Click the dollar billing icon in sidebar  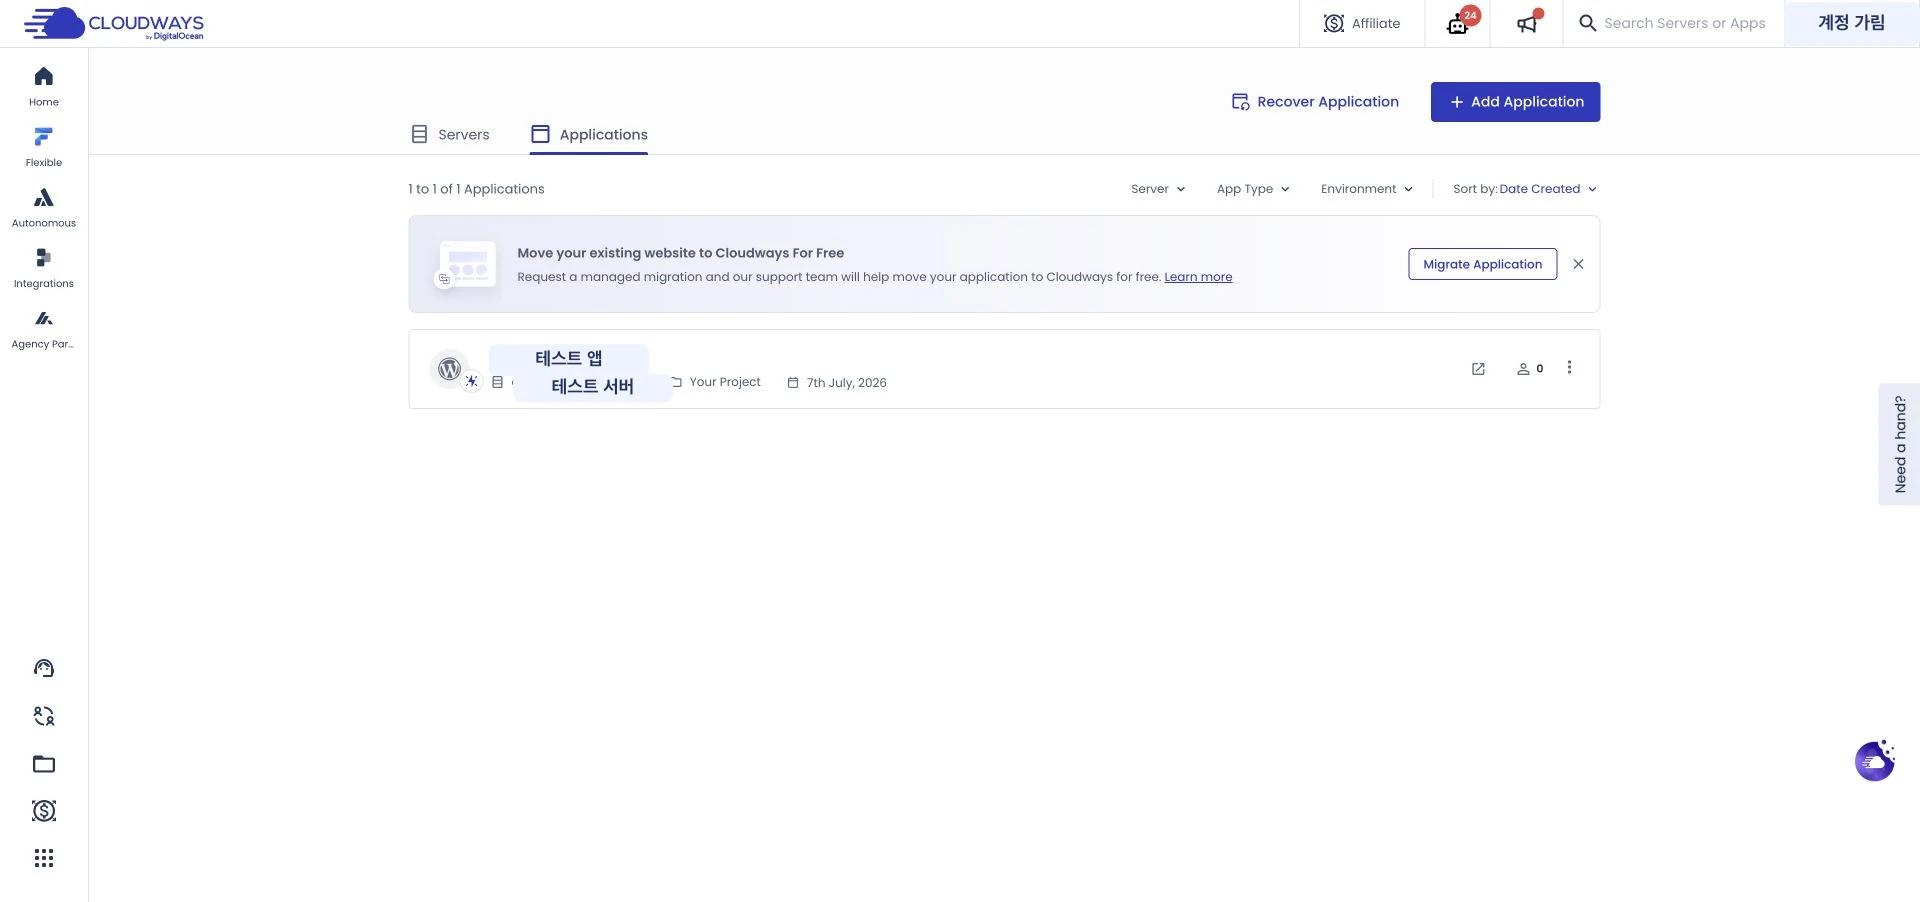click(x=44, y=811)
